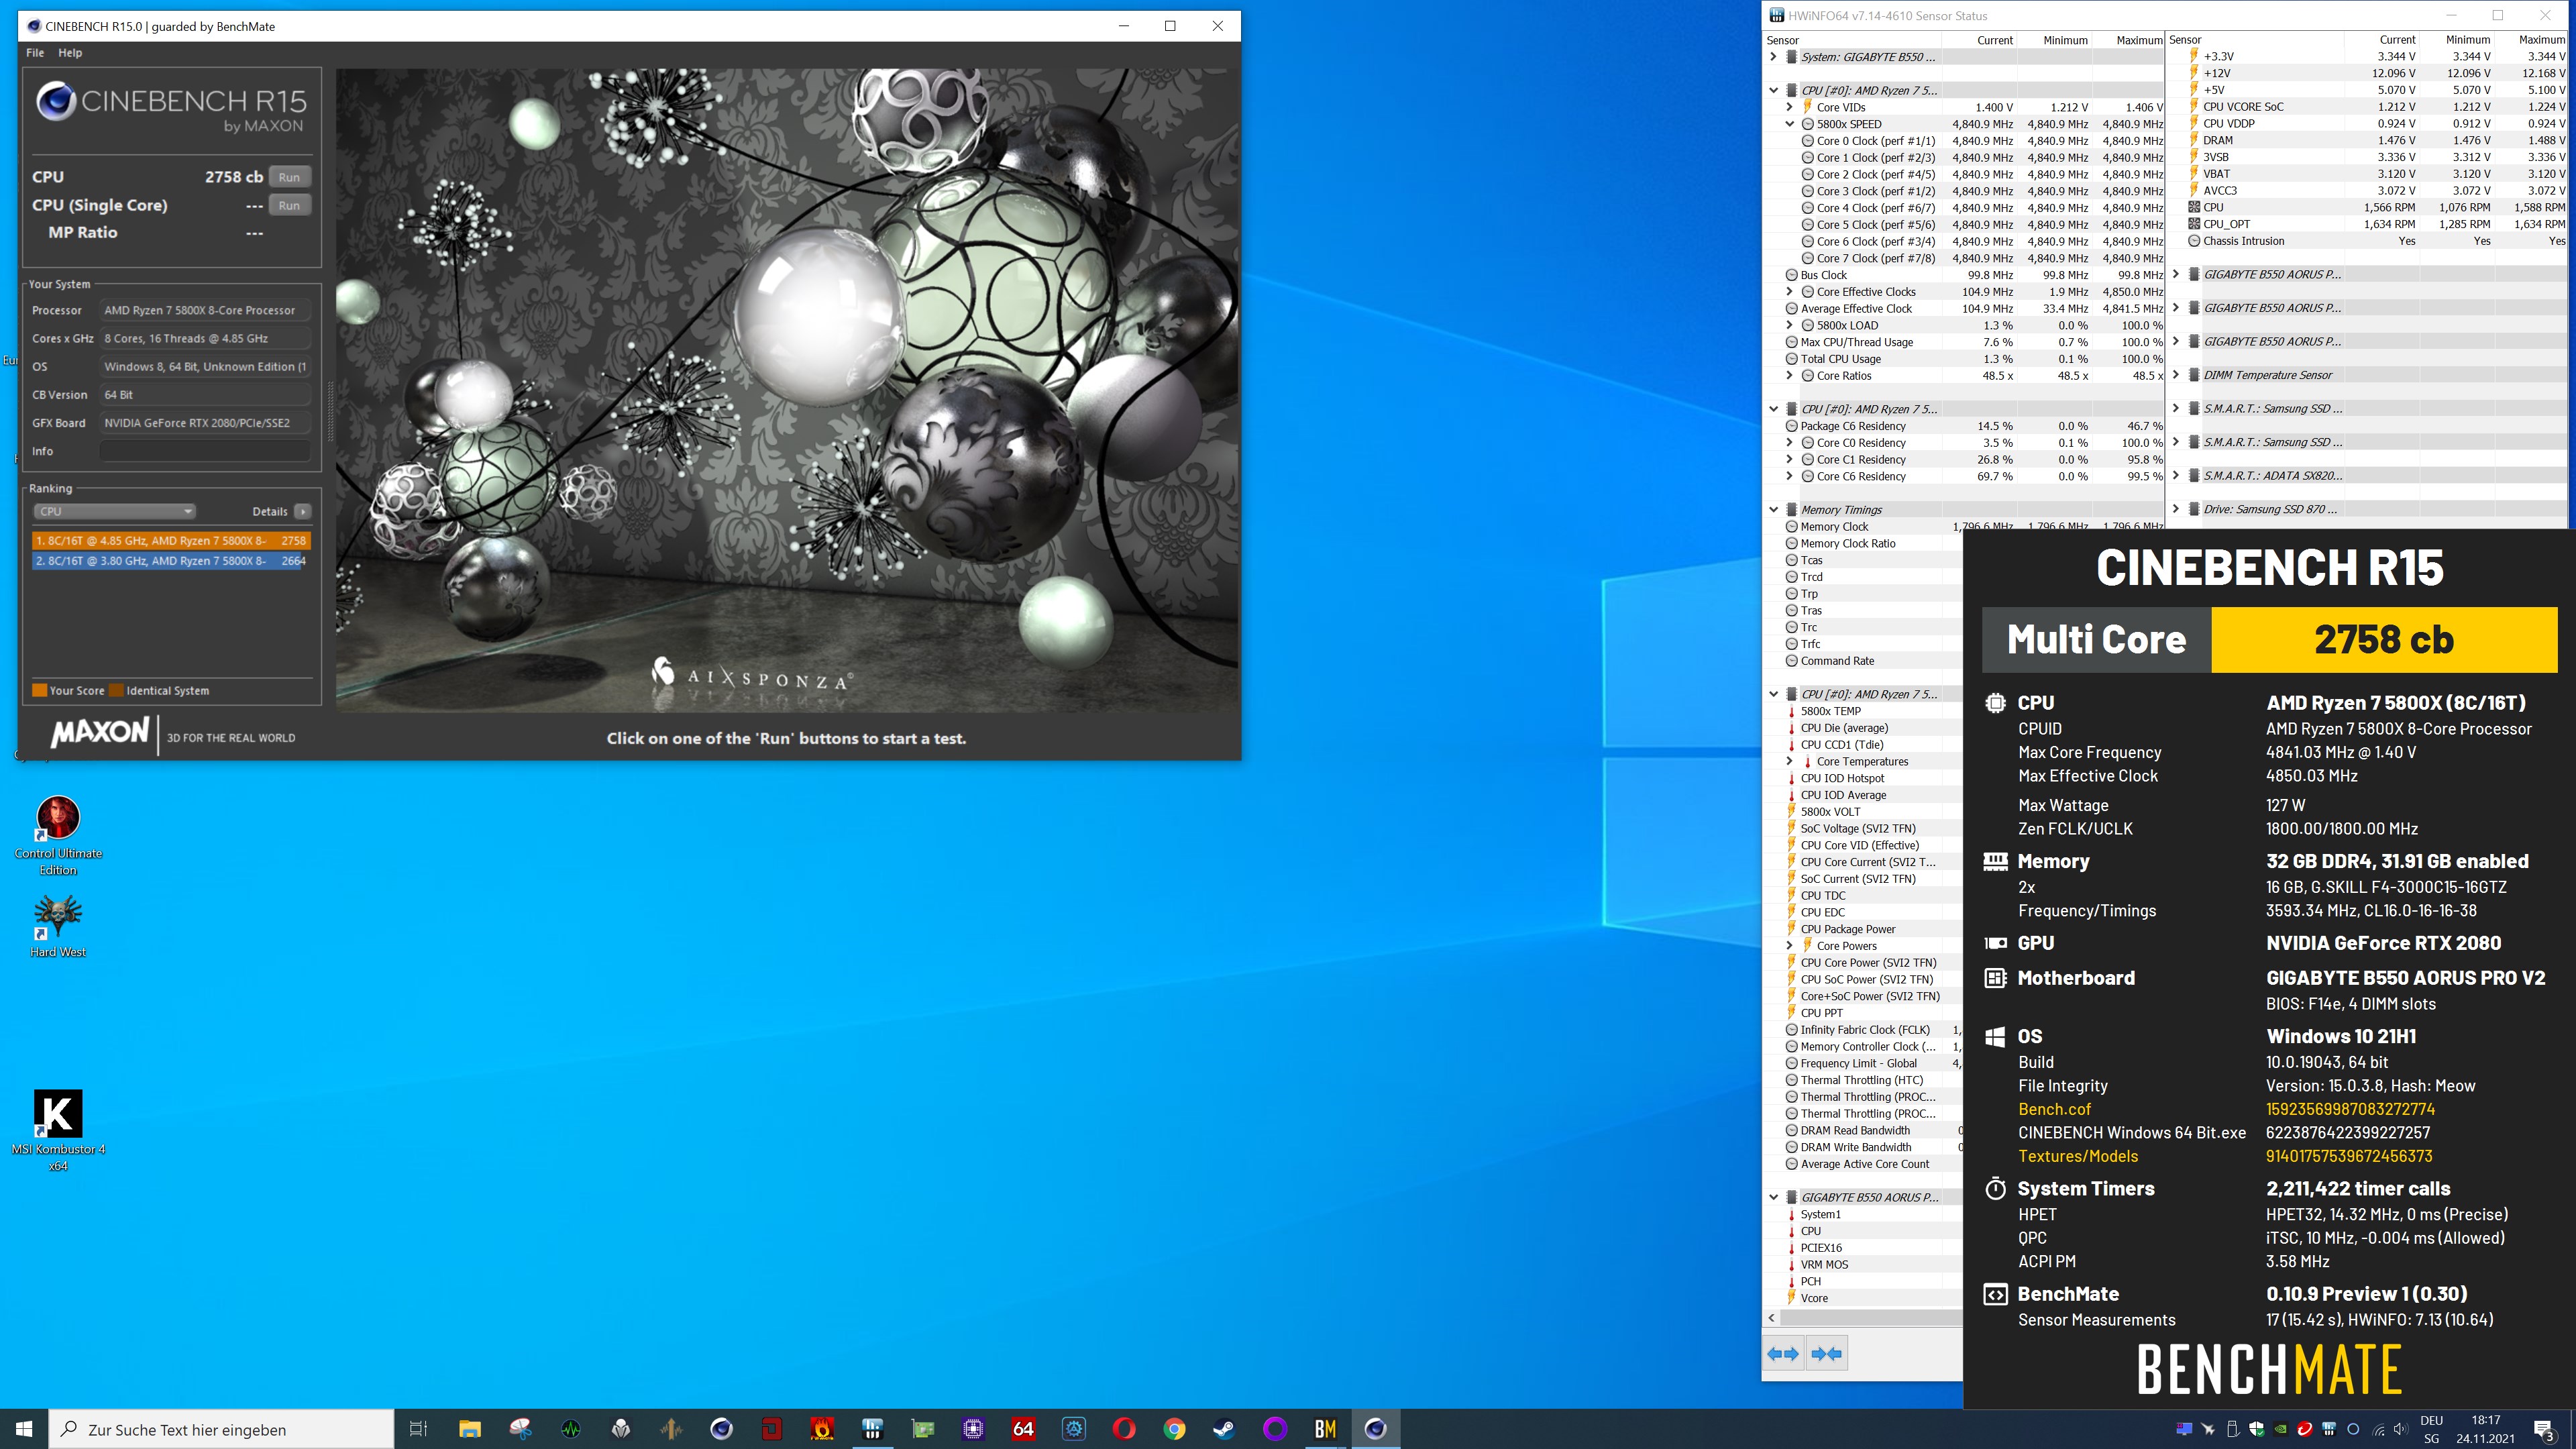Open the Wi-Fi network tray icon

coord(2378,1429)
